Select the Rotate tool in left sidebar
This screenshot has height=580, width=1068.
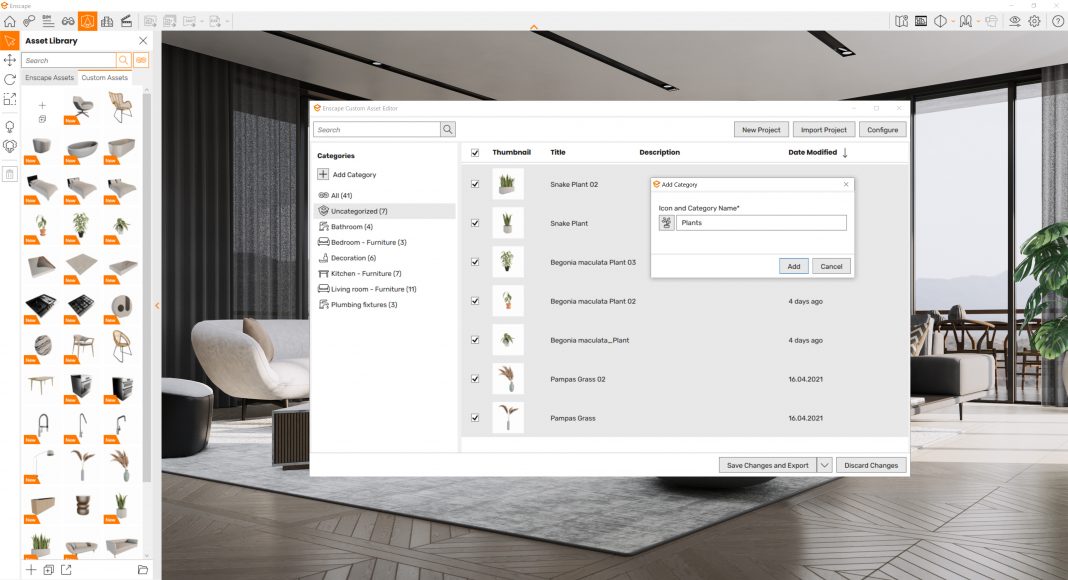[10, 79]
